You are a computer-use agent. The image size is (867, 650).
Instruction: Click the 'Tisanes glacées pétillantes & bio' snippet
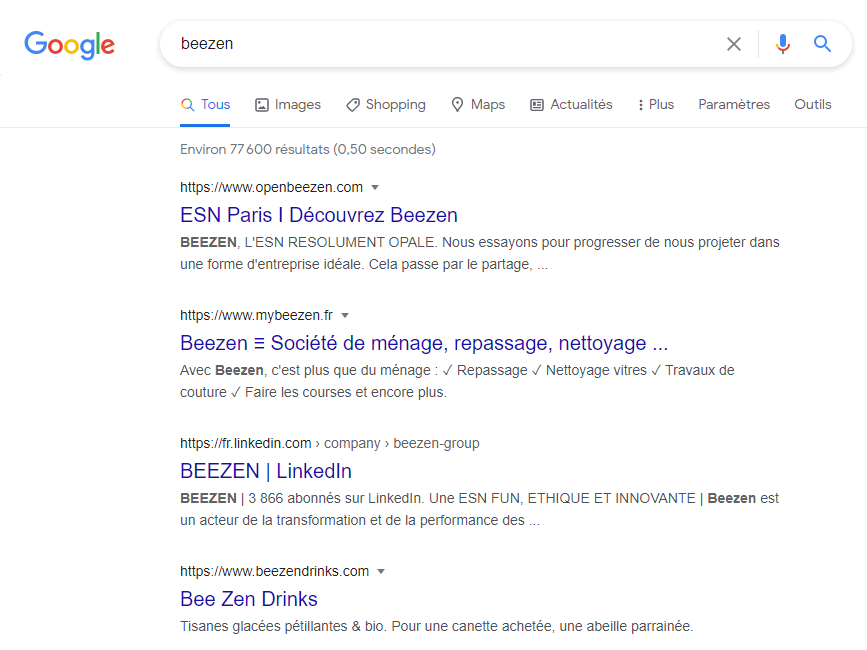(436, 626)
